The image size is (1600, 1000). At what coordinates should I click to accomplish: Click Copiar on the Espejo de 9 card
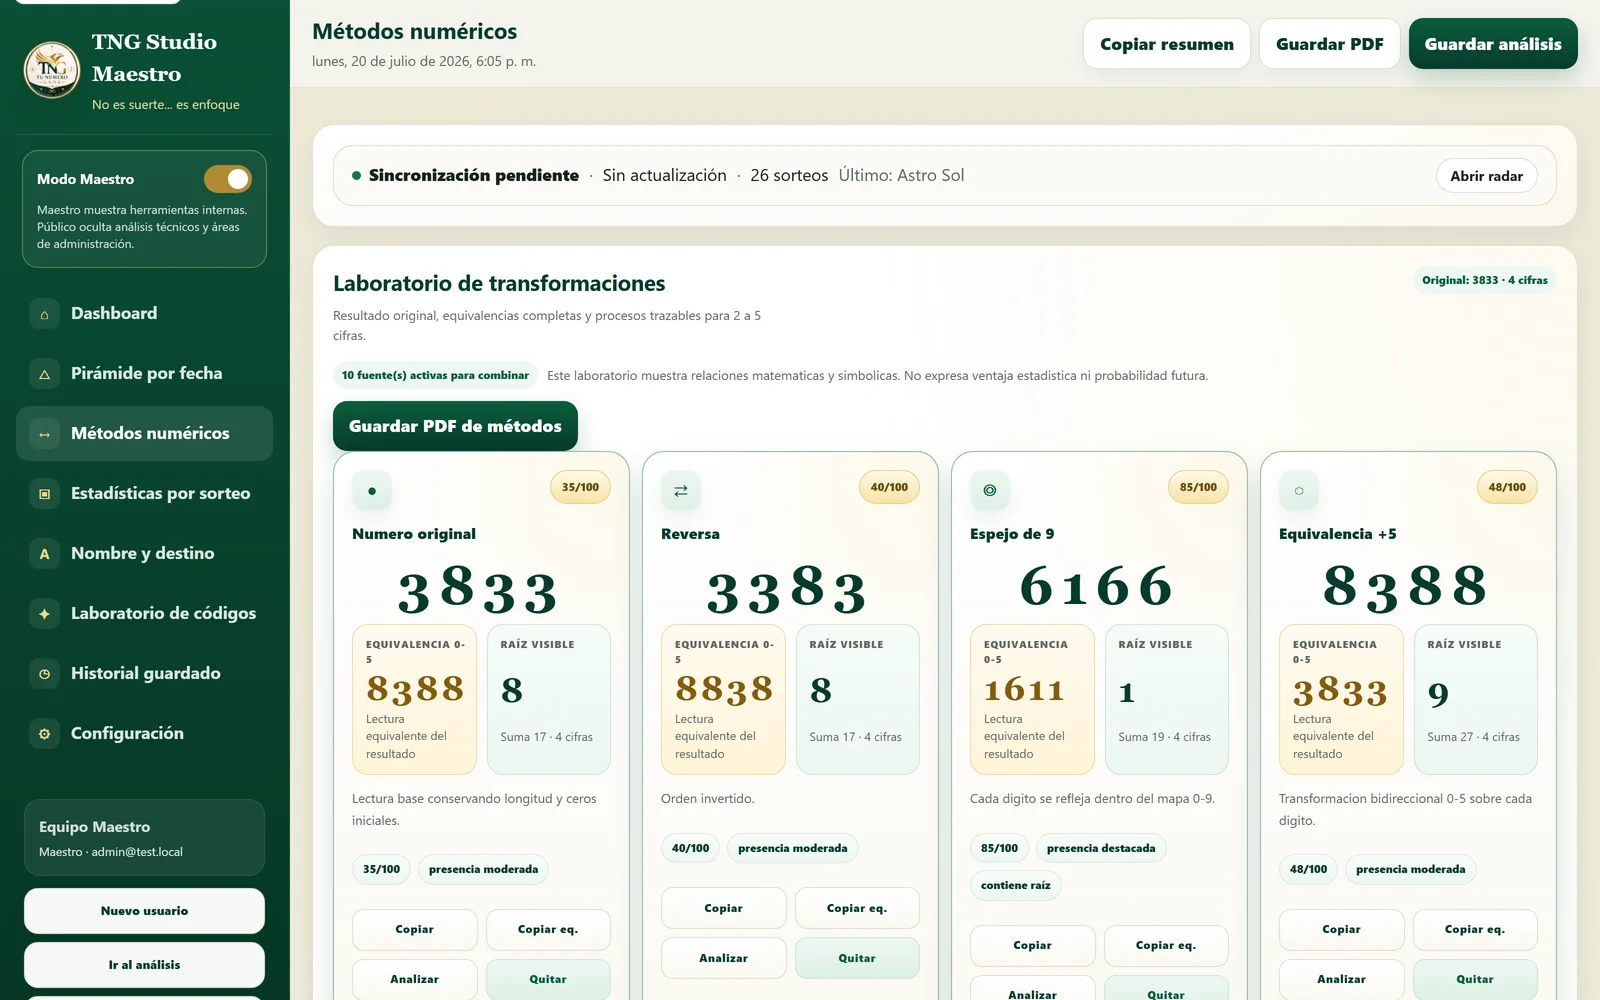coord(1033,945)
